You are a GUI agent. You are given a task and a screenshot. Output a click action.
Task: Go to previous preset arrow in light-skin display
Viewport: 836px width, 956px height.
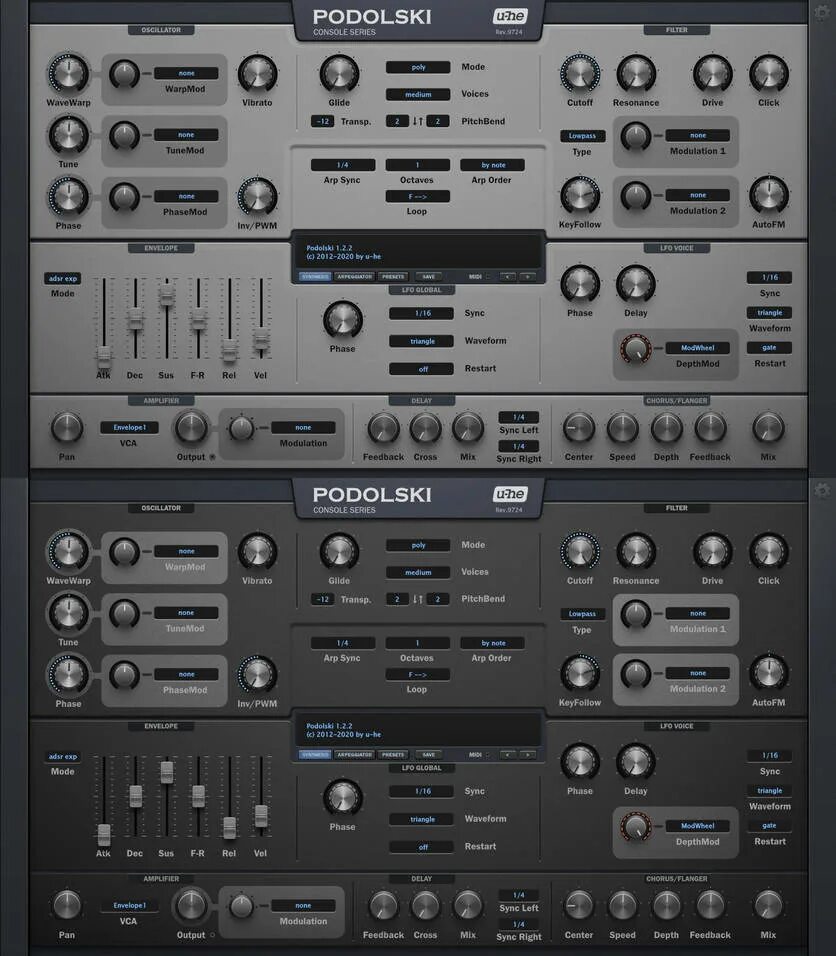(x=507, y=277)
